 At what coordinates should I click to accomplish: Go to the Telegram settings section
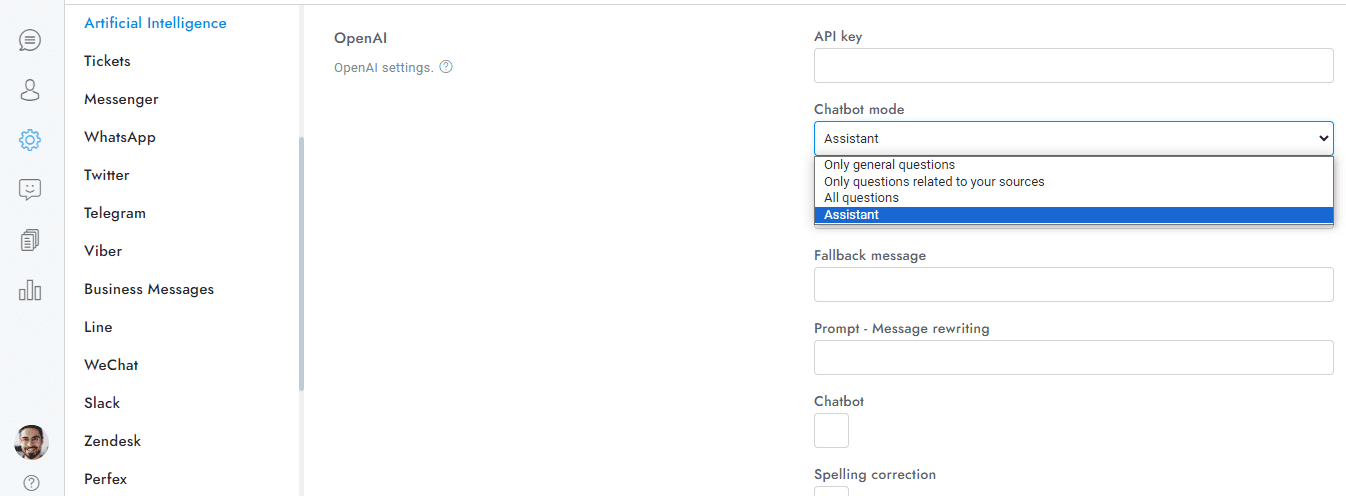(x=115, y=213)
